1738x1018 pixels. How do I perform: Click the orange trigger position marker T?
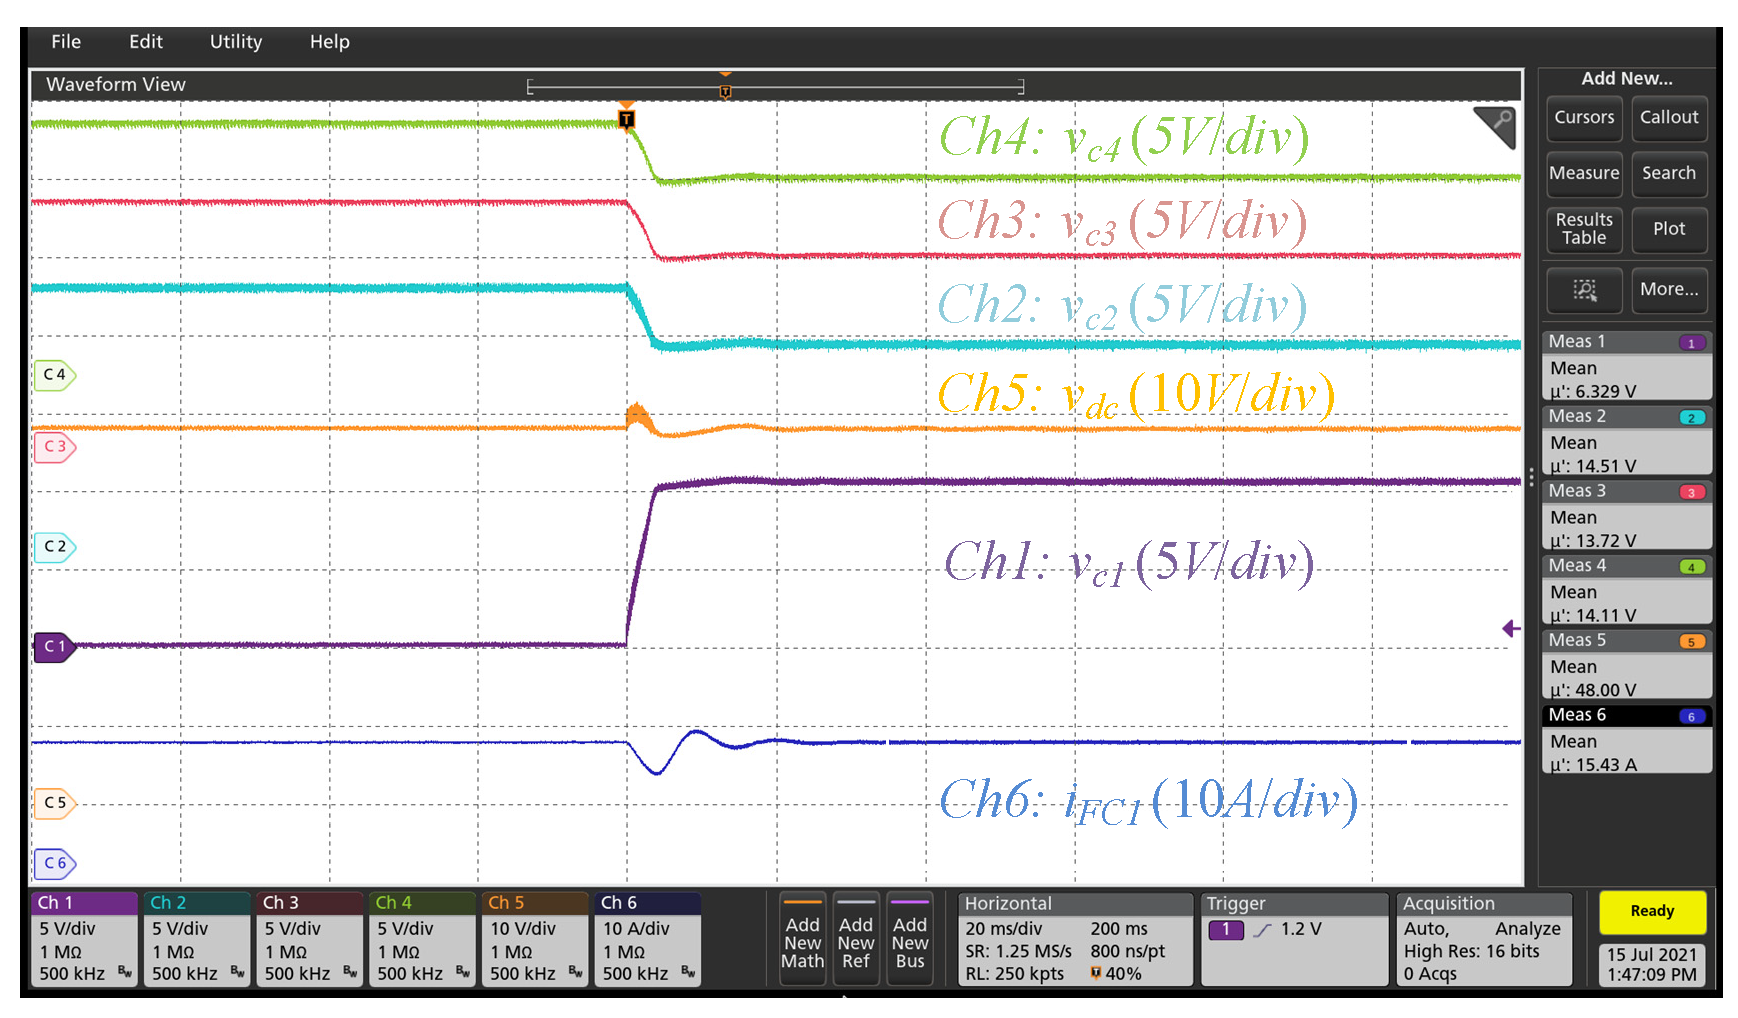tap(626, 119)
